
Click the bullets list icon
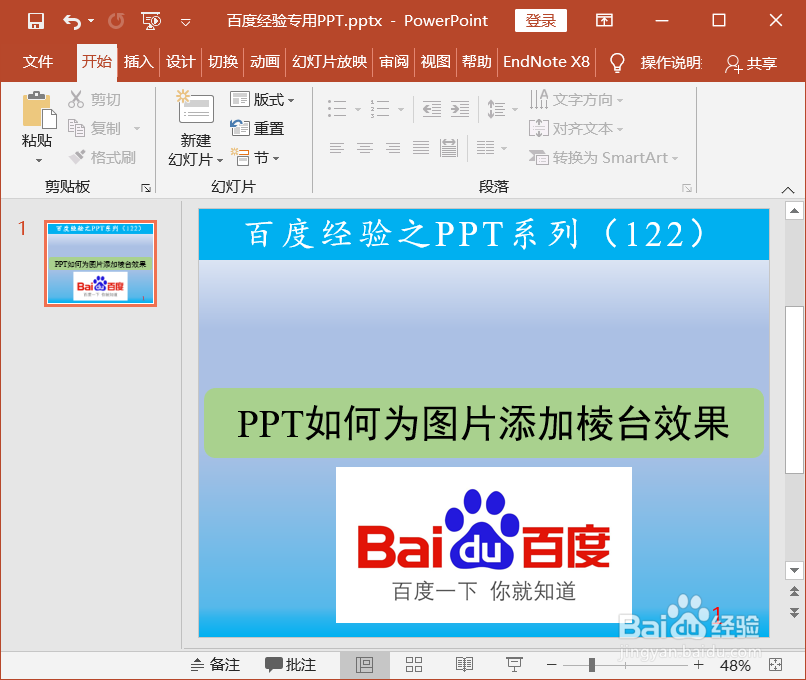coord(337,108)
